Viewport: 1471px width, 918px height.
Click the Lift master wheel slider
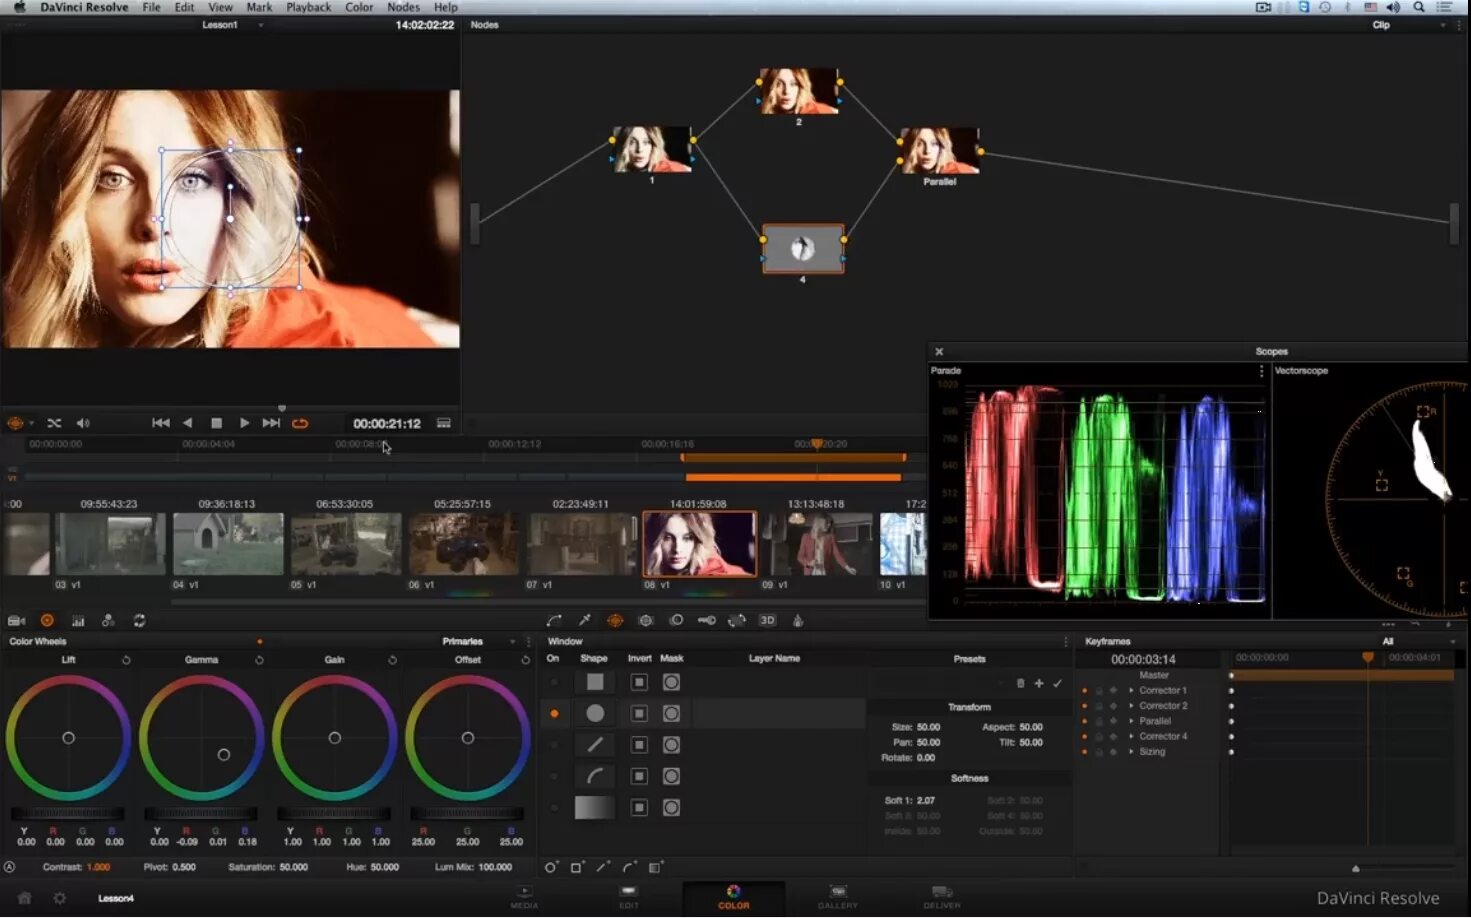tap(67, 814)
